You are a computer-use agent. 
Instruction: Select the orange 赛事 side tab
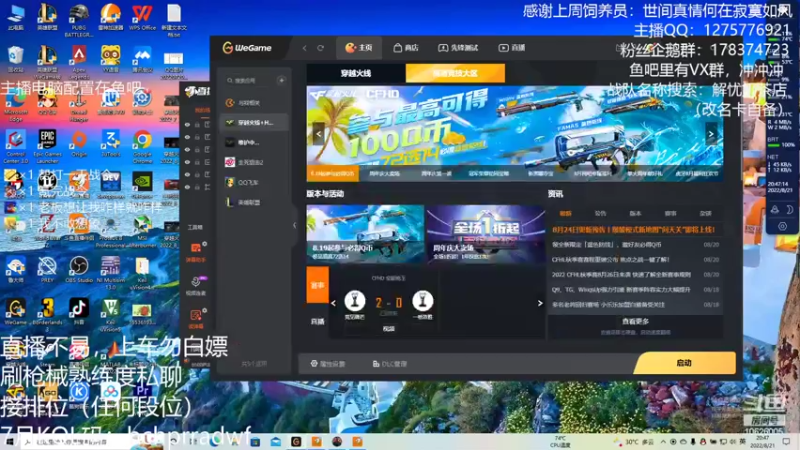coord(317,285)
